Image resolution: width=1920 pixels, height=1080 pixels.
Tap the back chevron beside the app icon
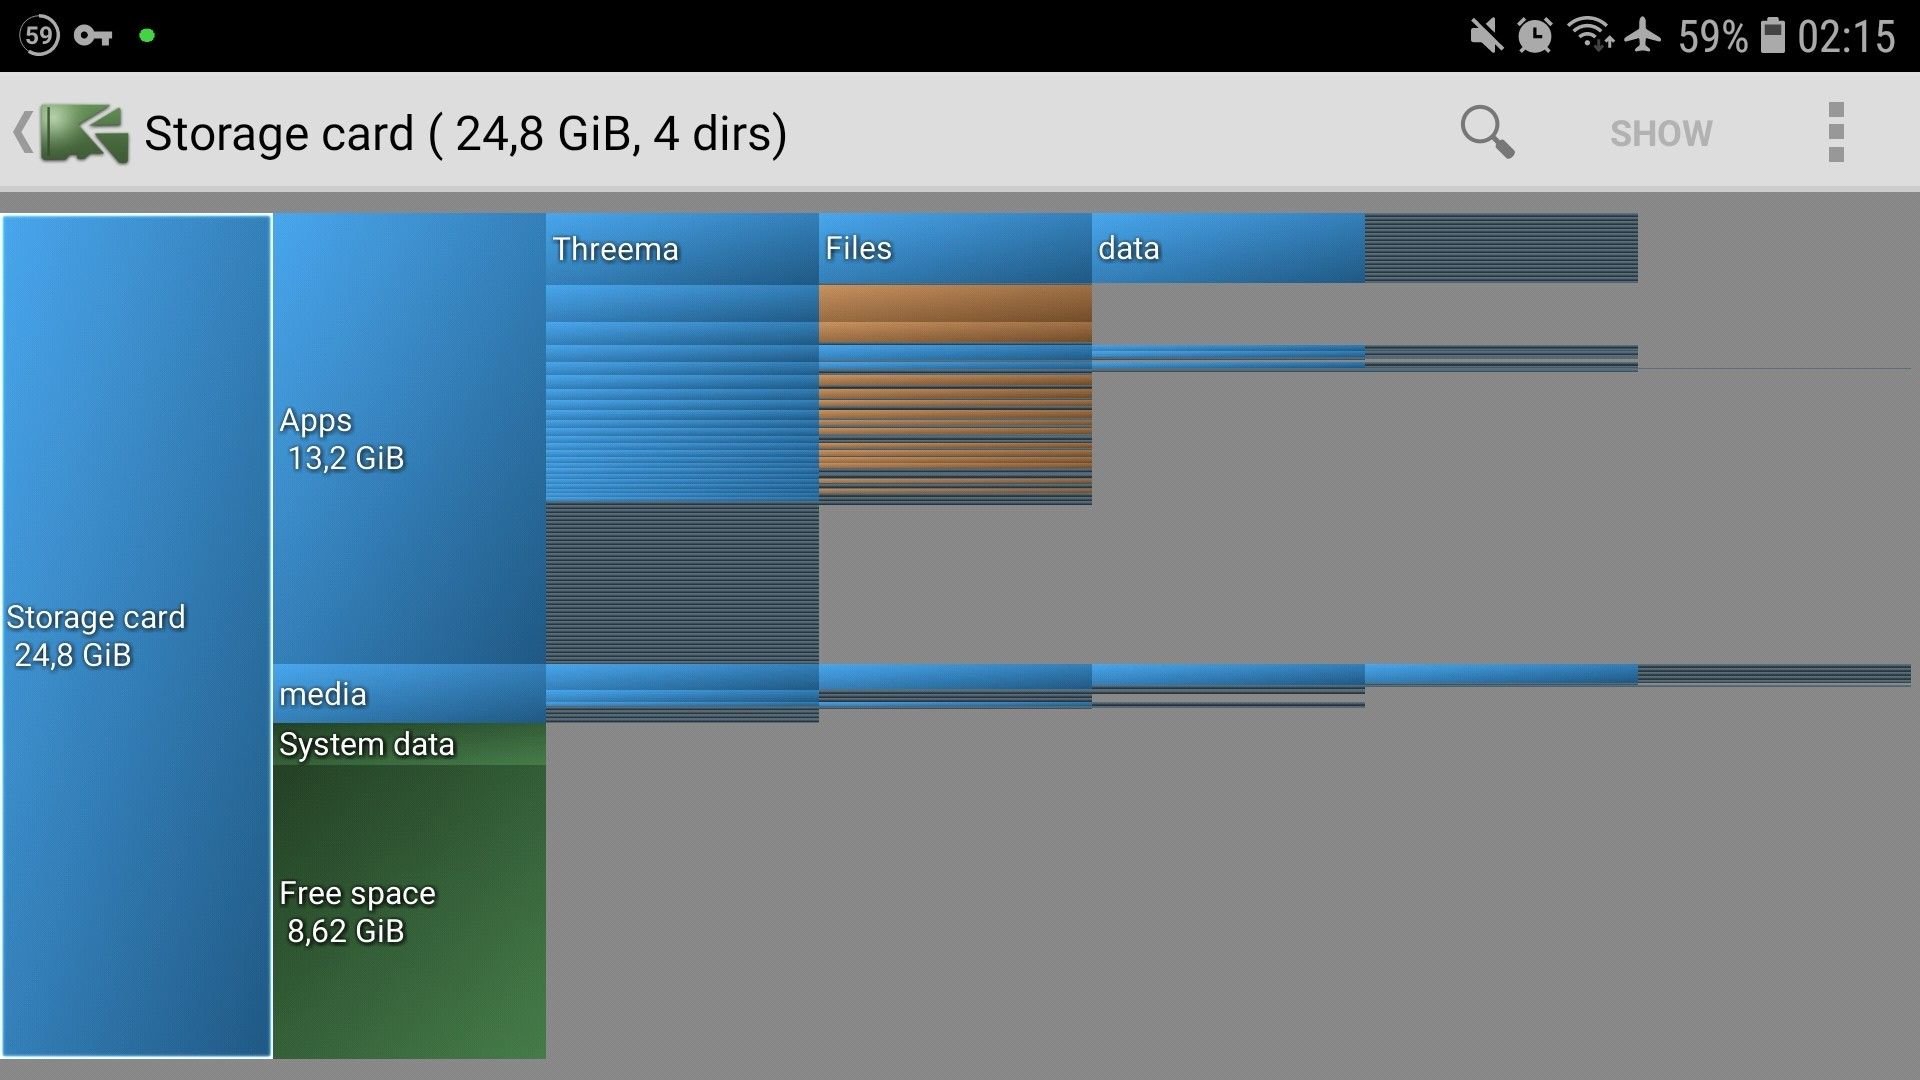point(22,132)
